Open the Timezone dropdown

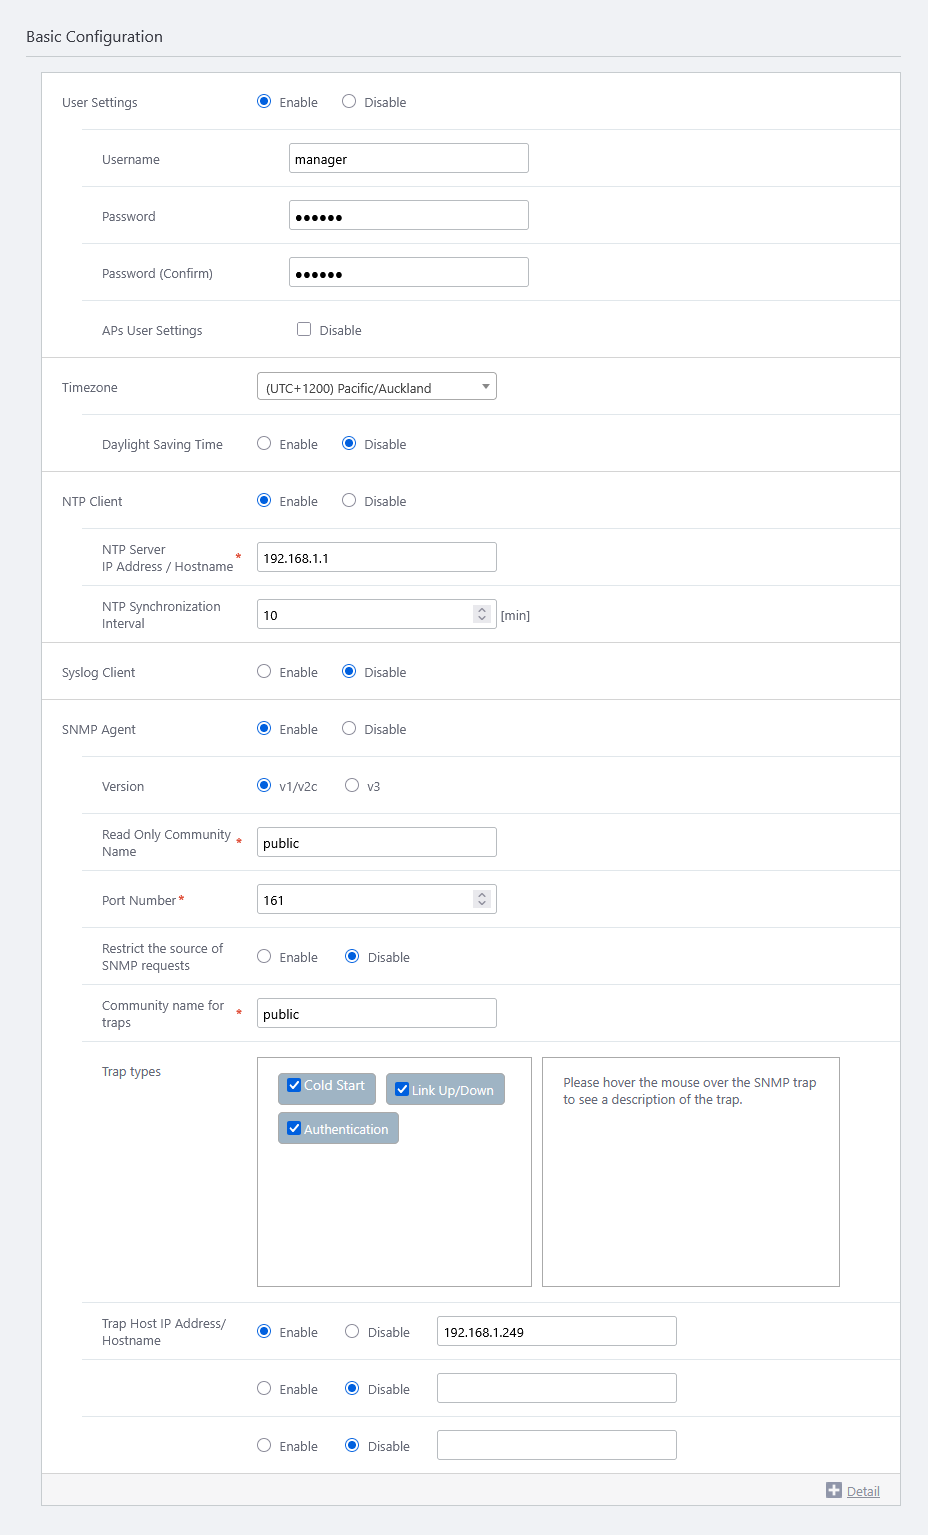(x=377, y=387)
